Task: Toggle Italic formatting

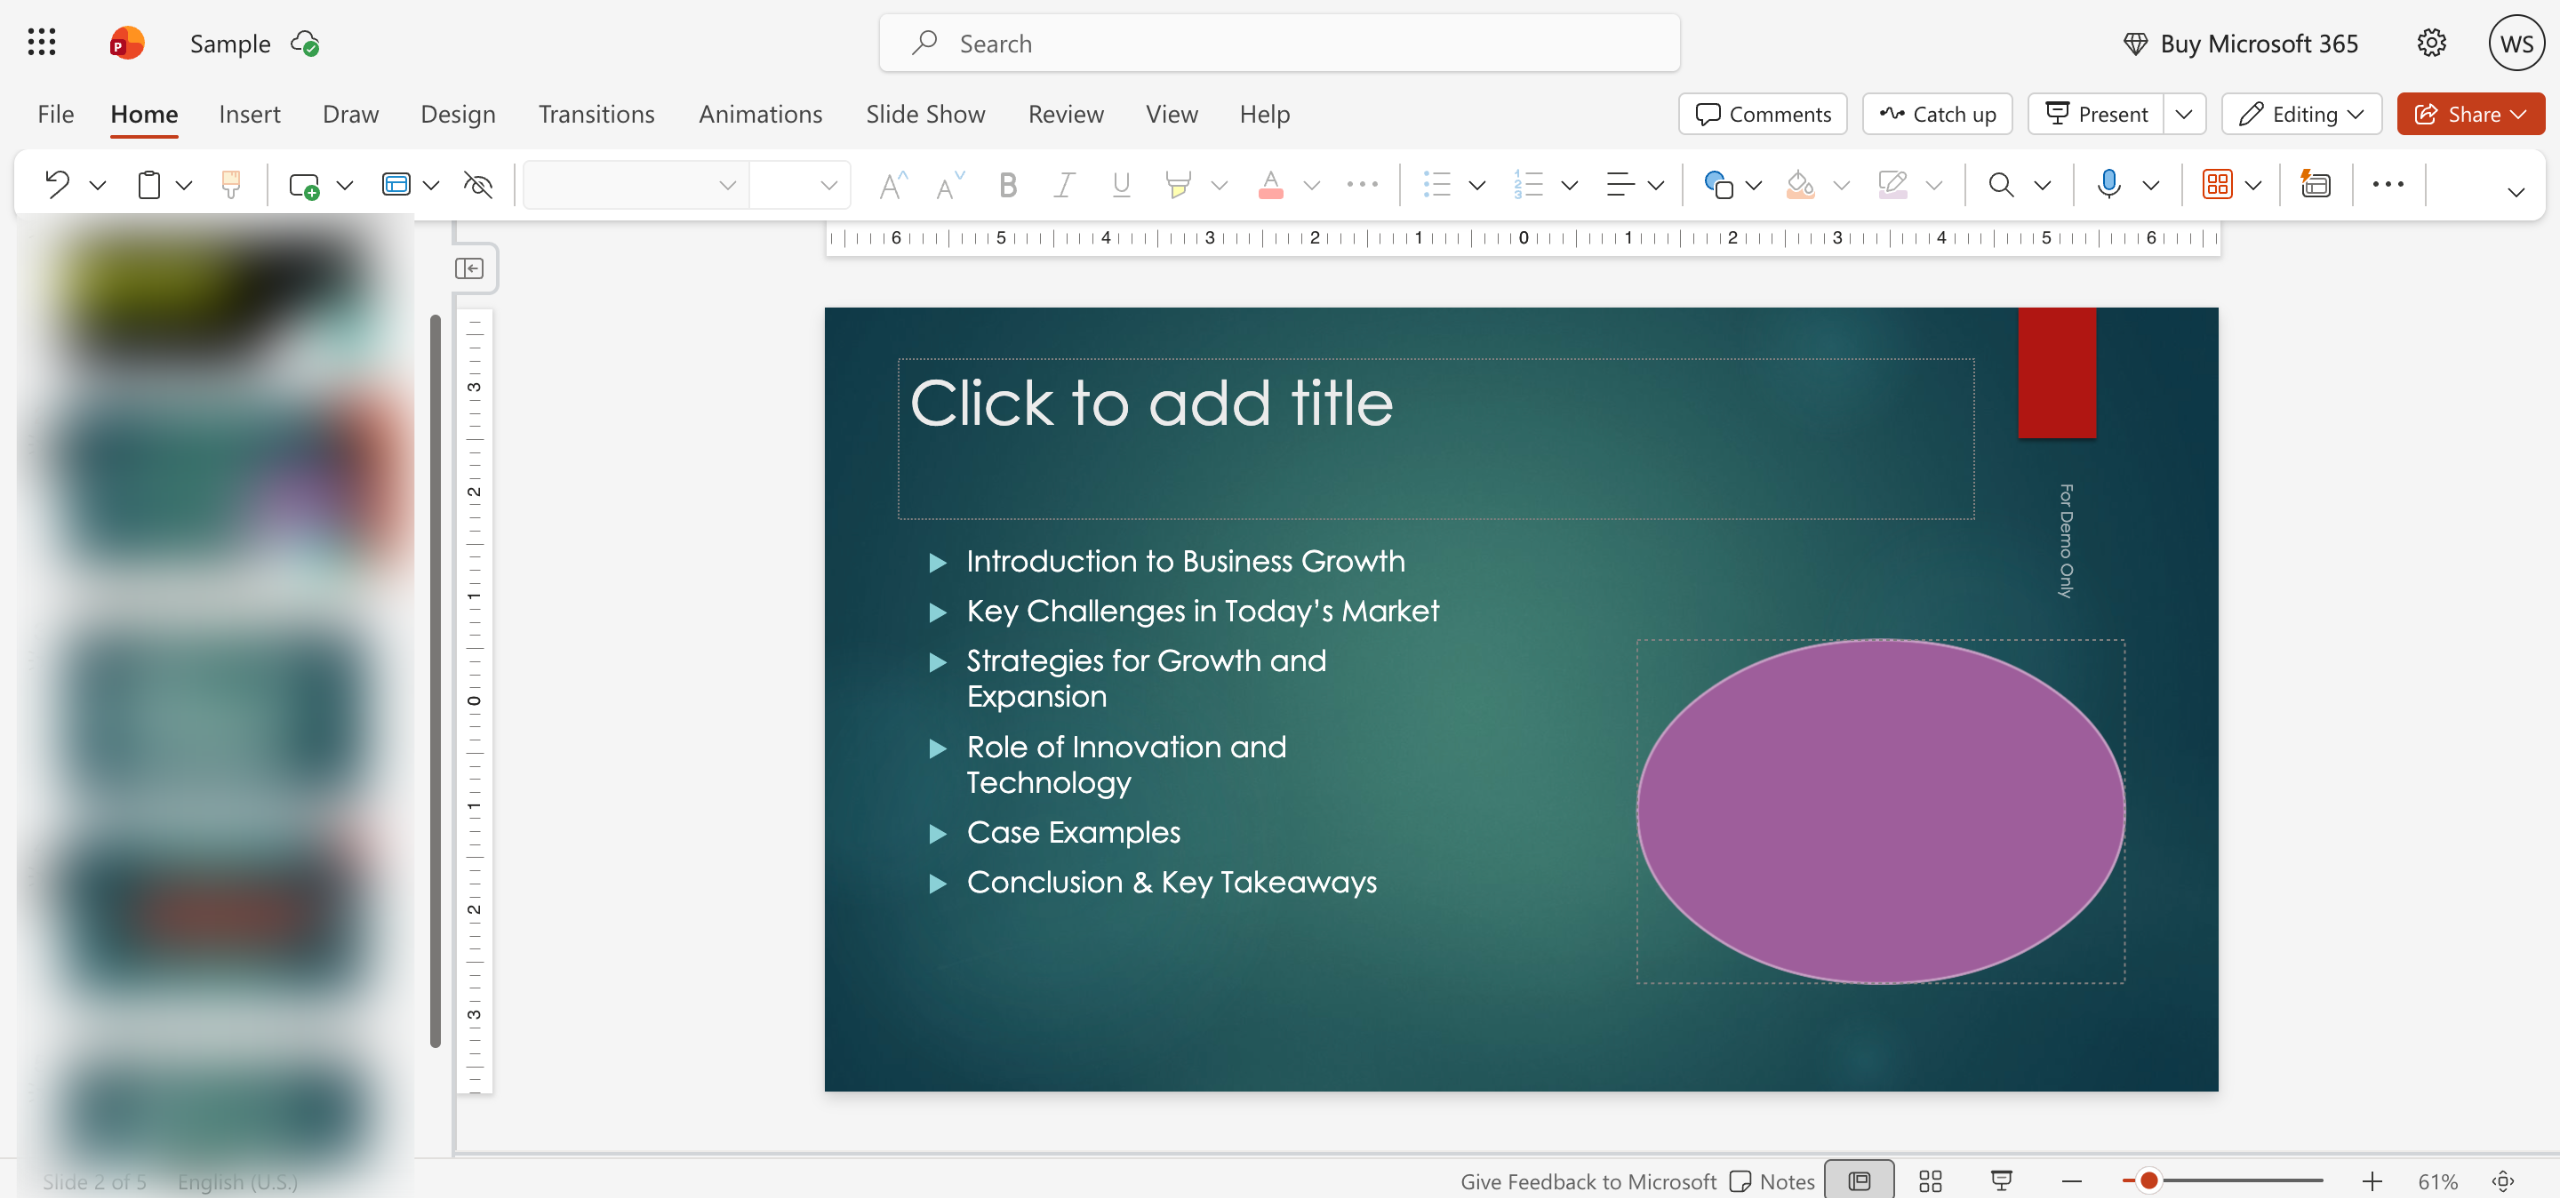Action: (1064, 185)
